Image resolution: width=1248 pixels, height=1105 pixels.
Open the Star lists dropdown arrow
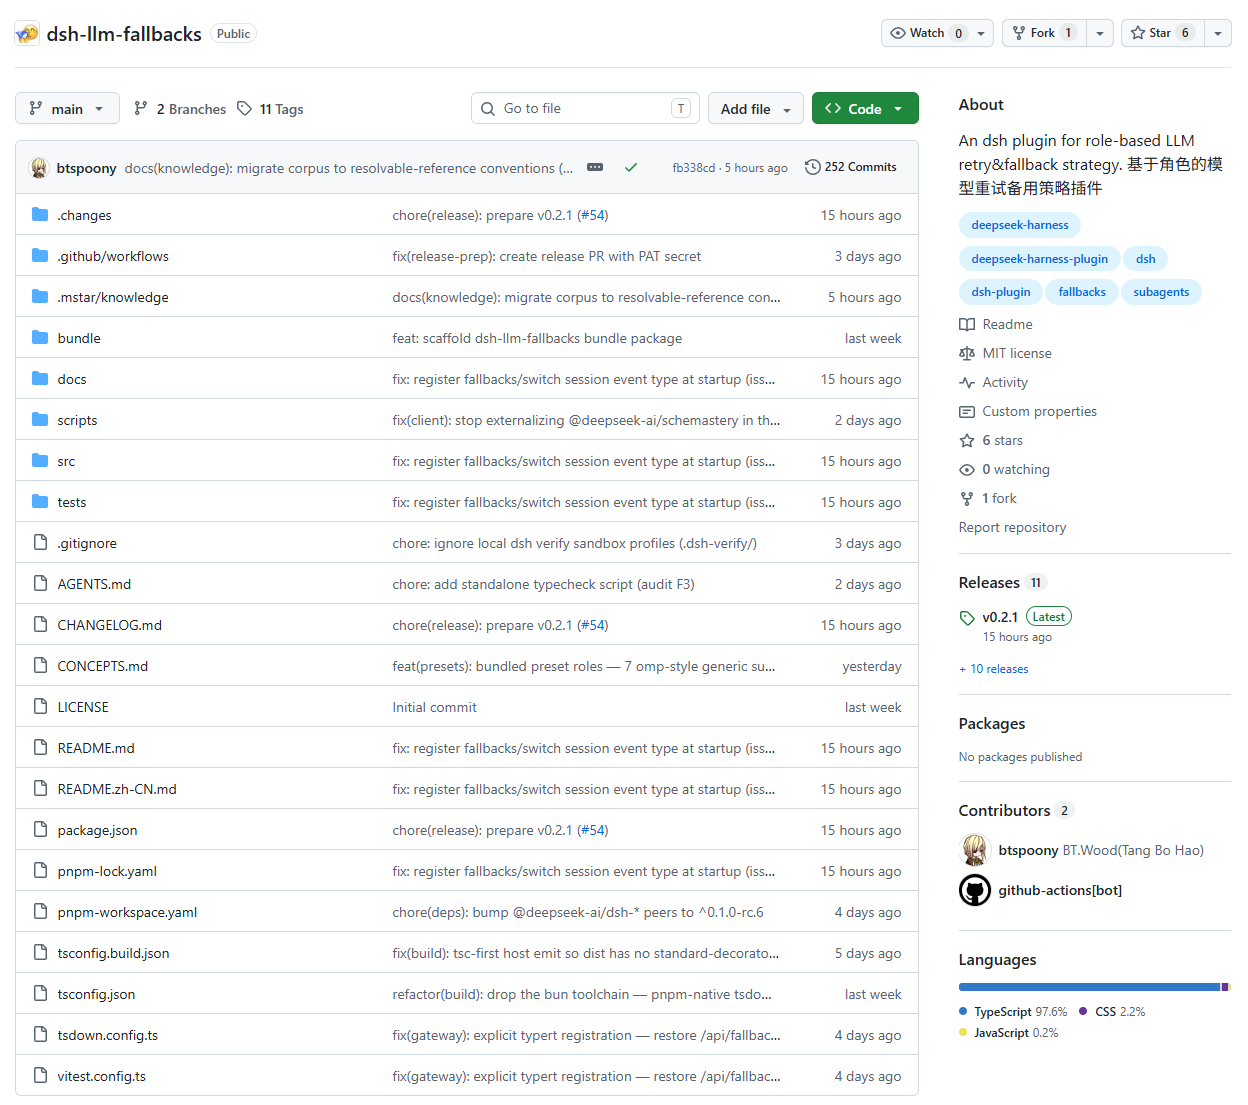click(1218, 33)
